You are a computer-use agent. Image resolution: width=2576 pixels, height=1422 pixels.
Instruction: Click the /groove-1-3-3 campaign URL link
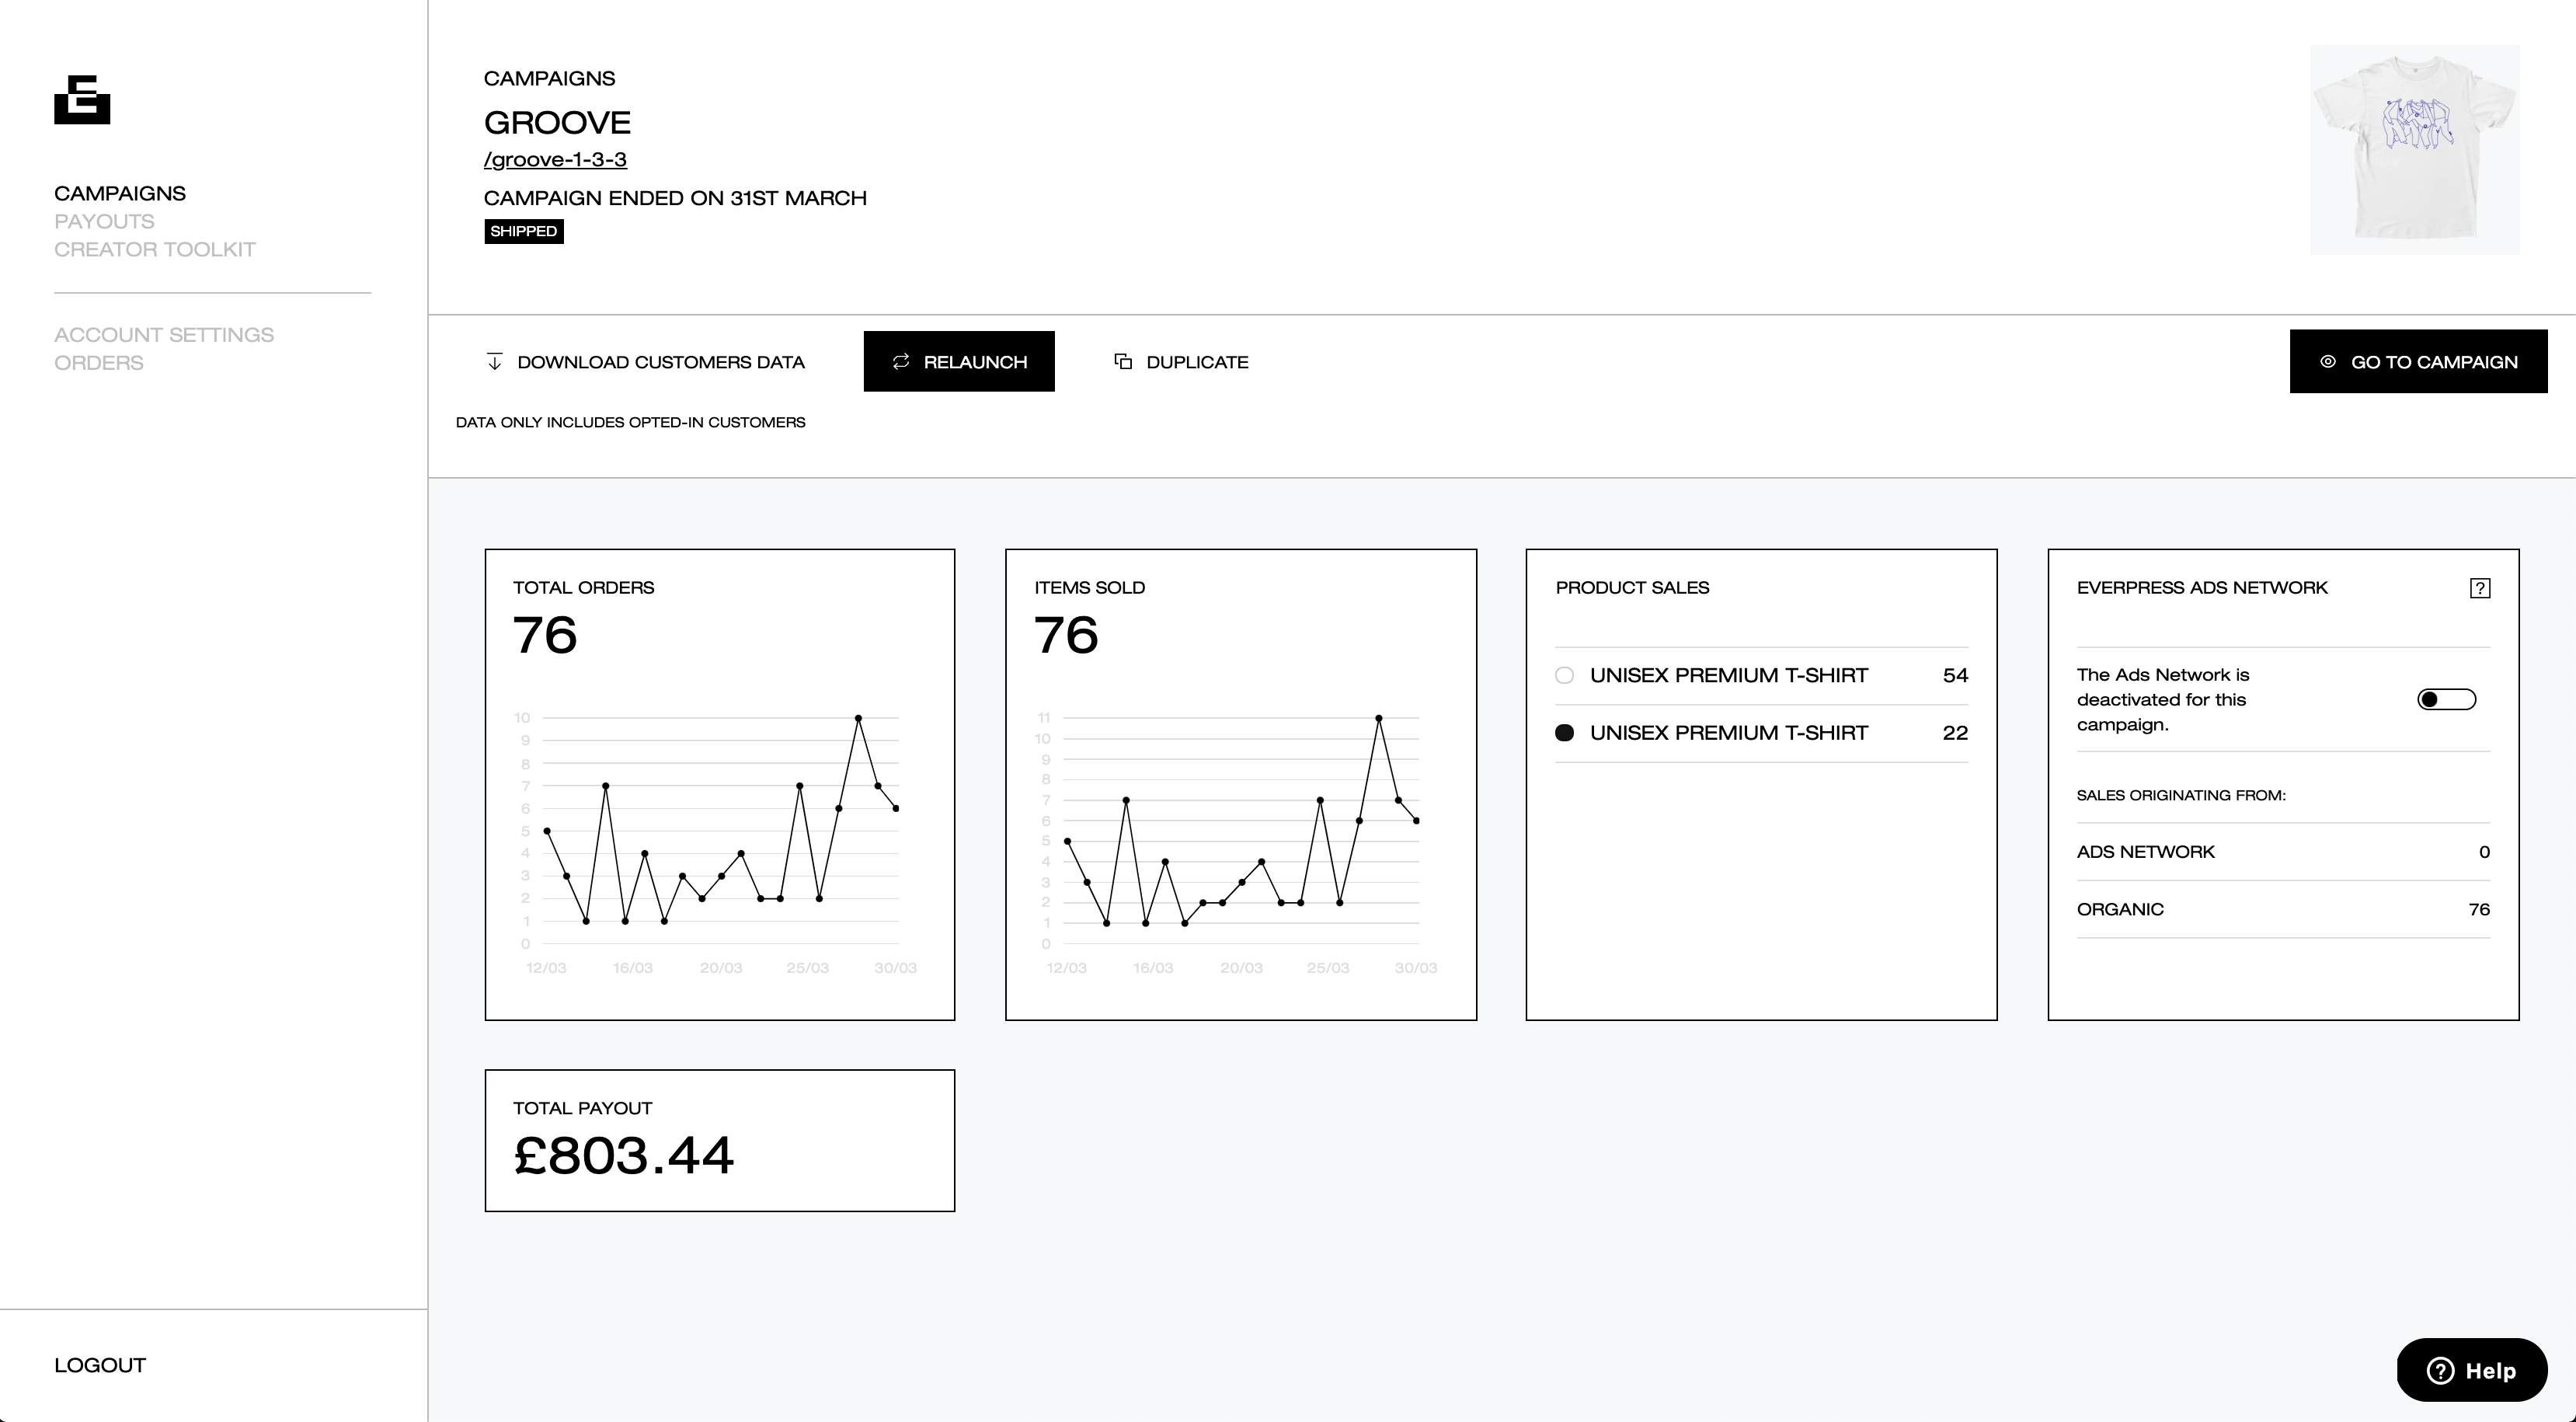point(555,159)
